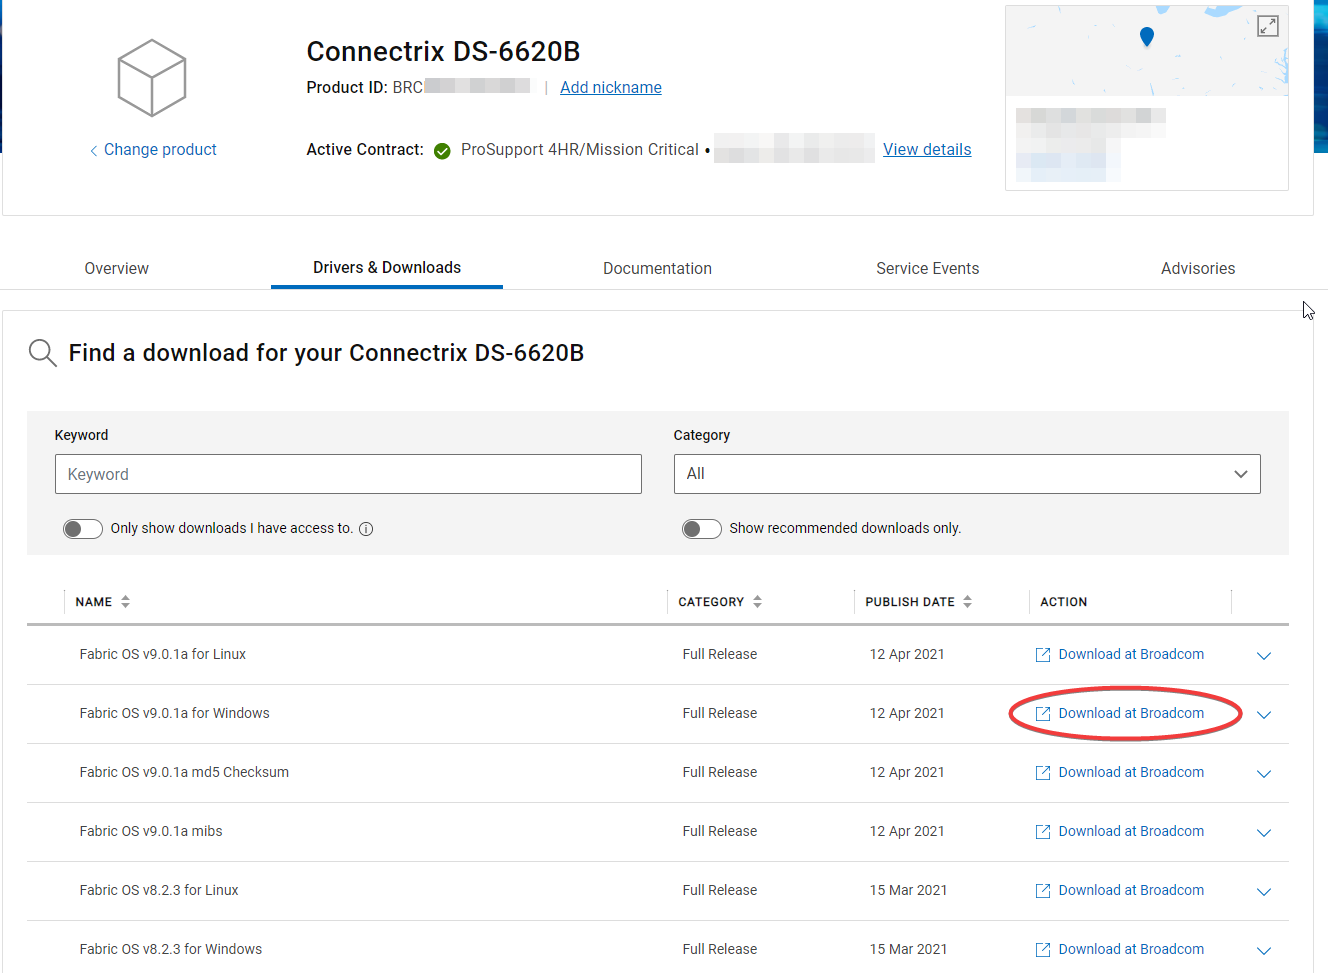Expand the map using the corner expand icon
The image size is (1328, 973).
click(x=1267, y=26)
